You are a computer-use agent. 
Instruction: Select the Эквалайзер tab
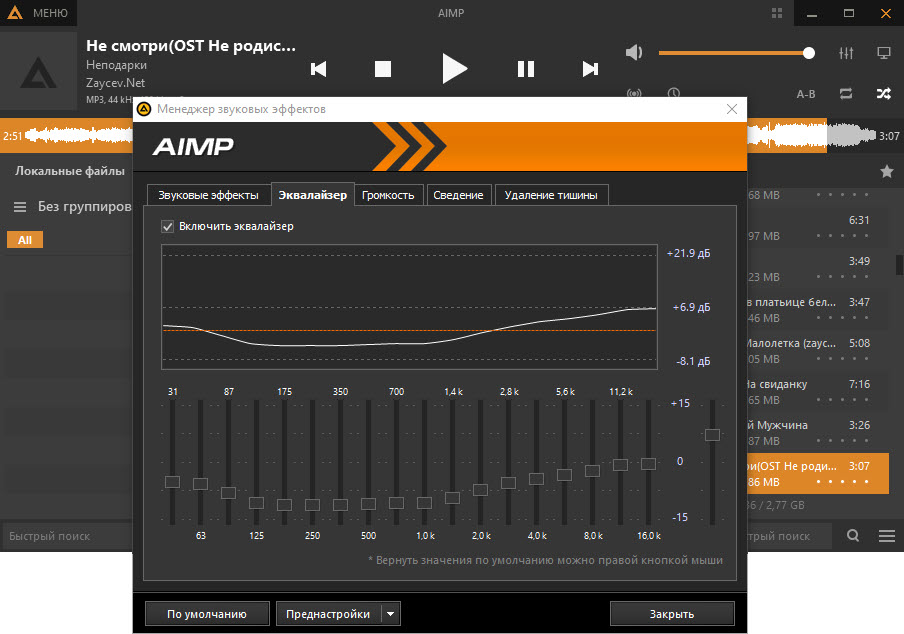(x=312, y=195)
